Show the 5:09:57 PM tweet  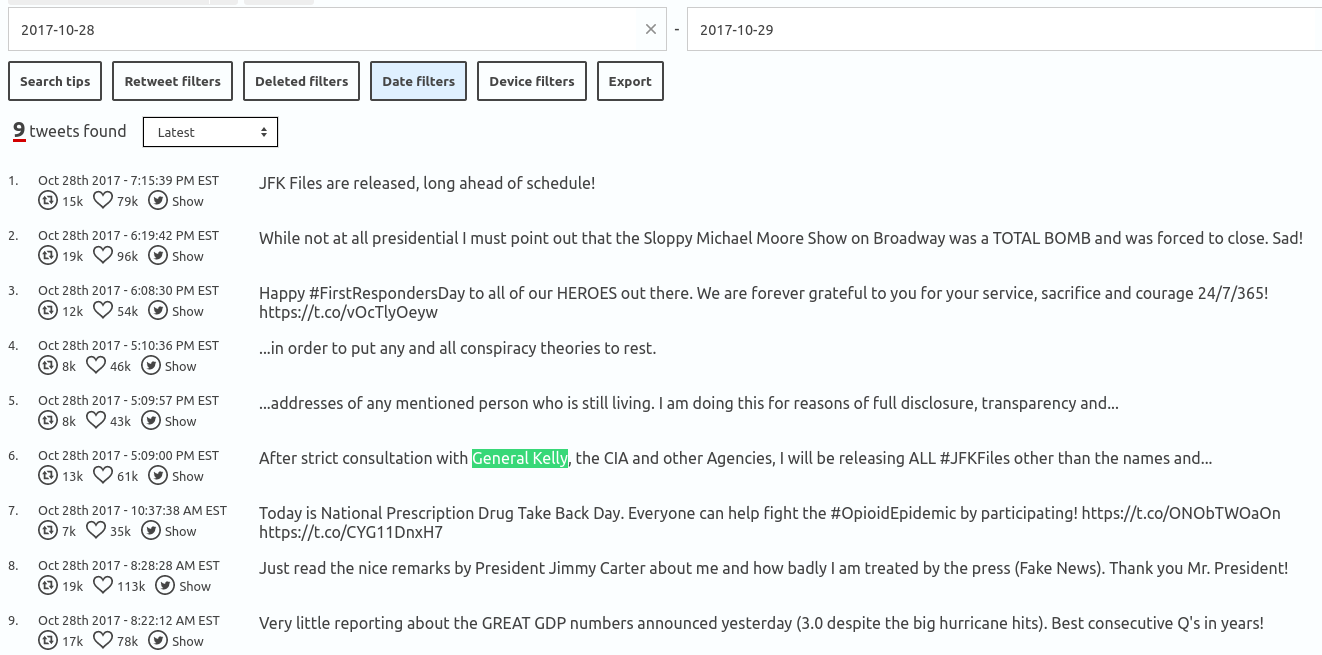click(x=181, y=422)
